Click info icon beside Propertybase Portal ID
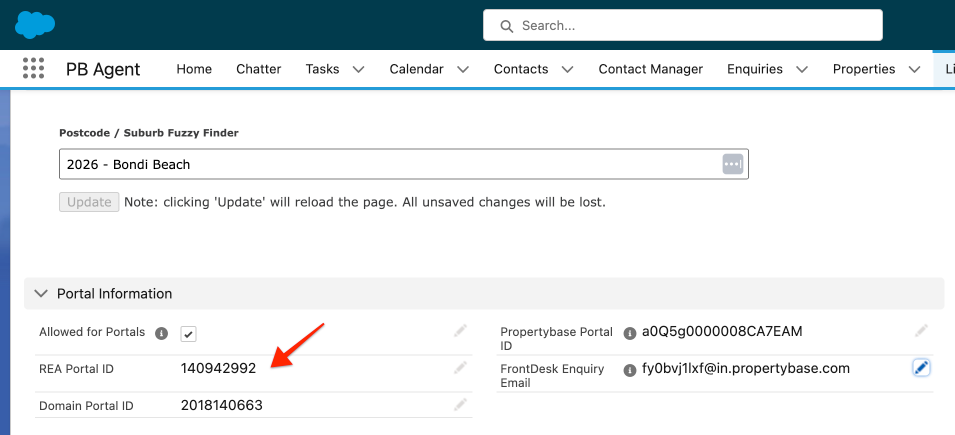This screenshot has width=955, height=435. pyautogui.click(x=630, y=332)
